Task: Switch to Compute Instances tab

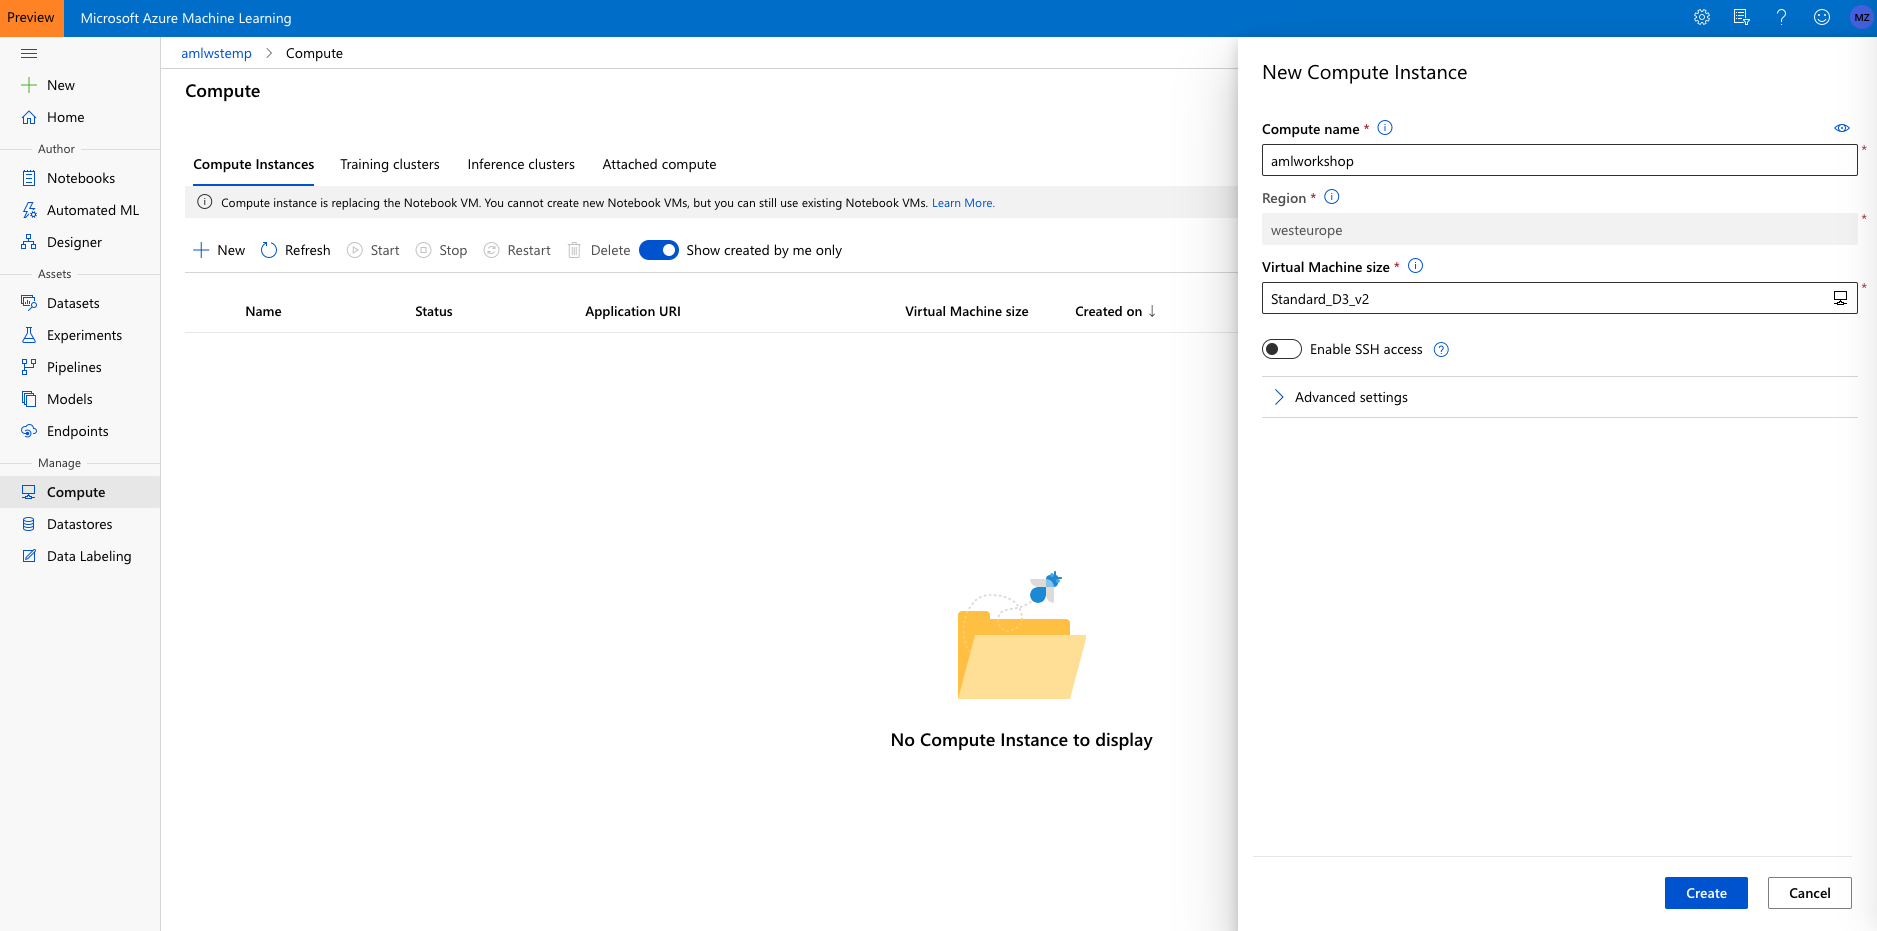Action: (254, 164)
